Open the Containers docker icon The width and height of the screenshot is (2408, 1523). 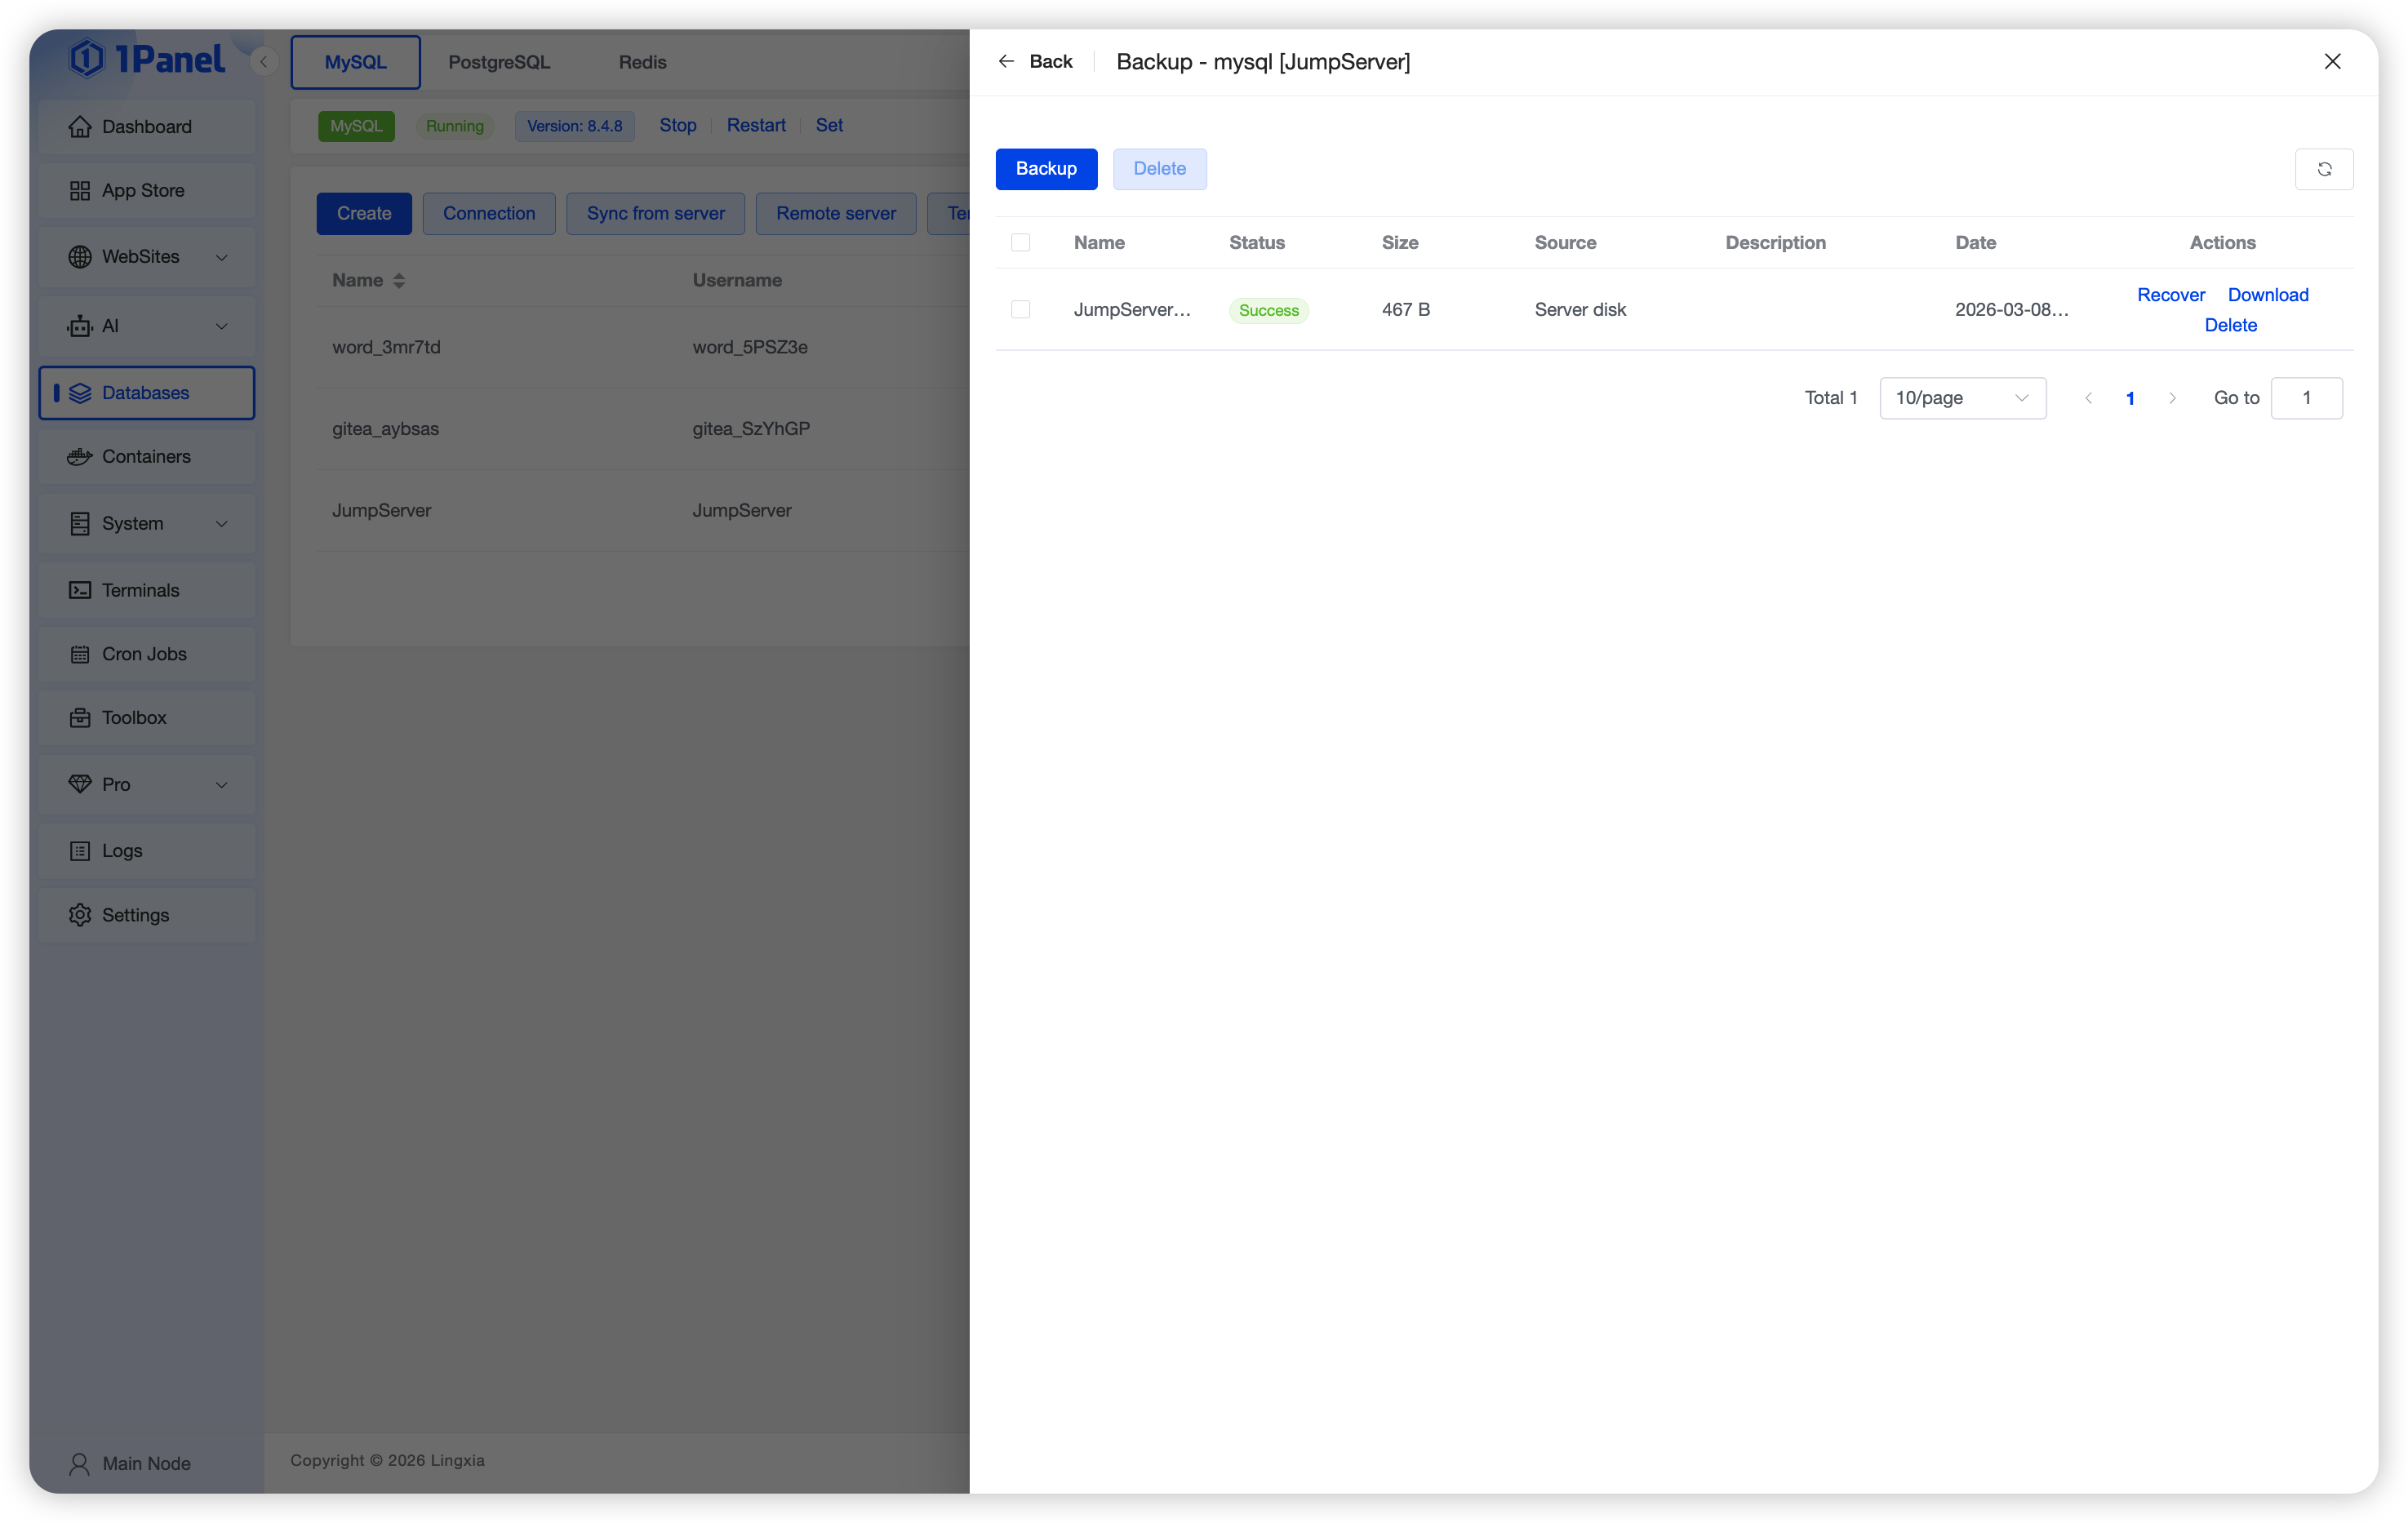click(80, 457)
